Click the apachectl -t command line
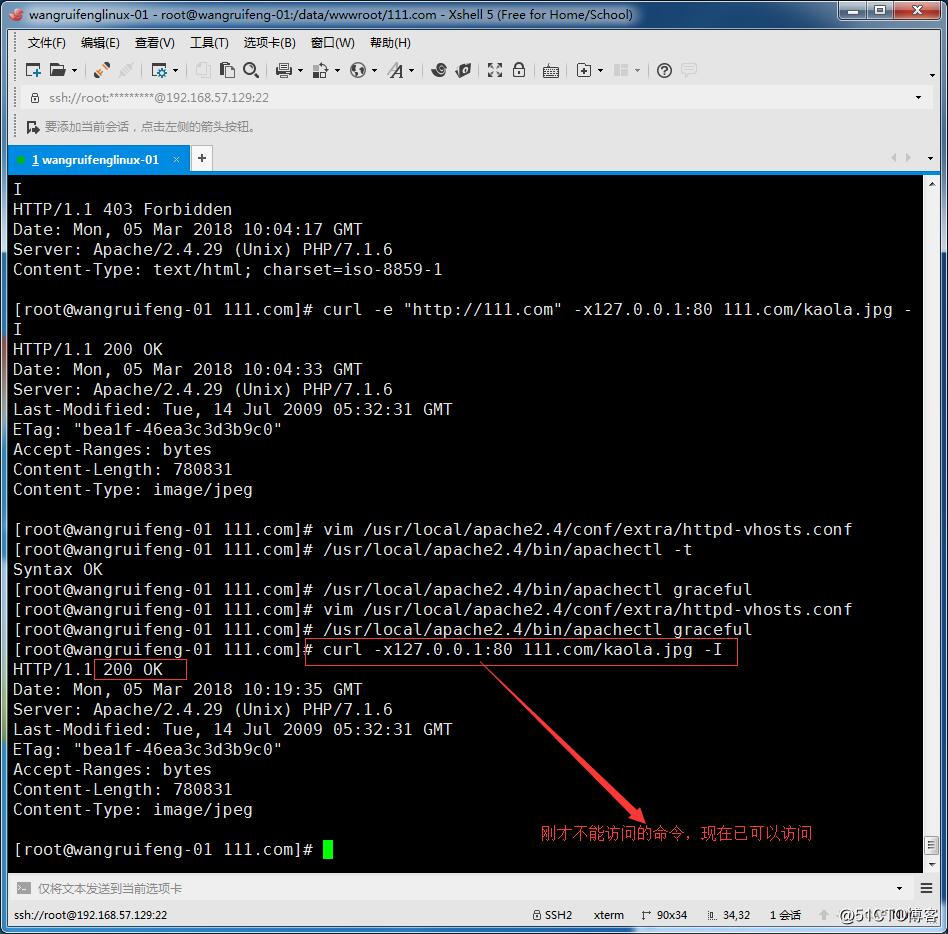Image resolution: width=948 pixels, height=934 pixels. pos(353,550)
